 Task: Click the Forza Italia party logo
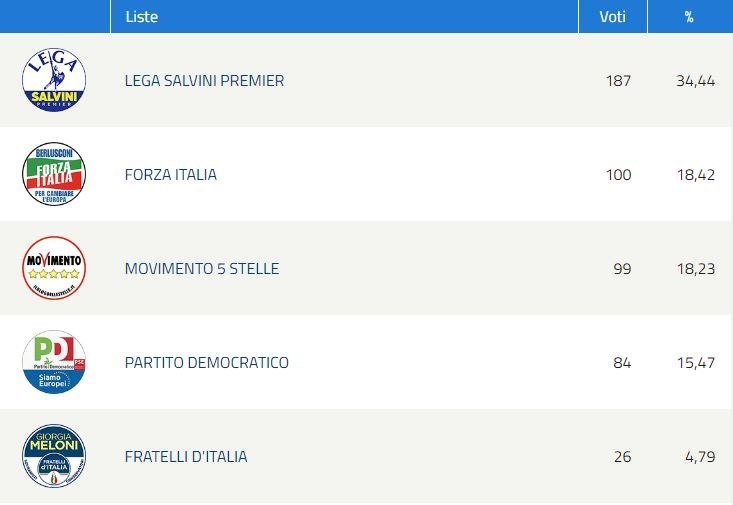[x=54, y=174]
